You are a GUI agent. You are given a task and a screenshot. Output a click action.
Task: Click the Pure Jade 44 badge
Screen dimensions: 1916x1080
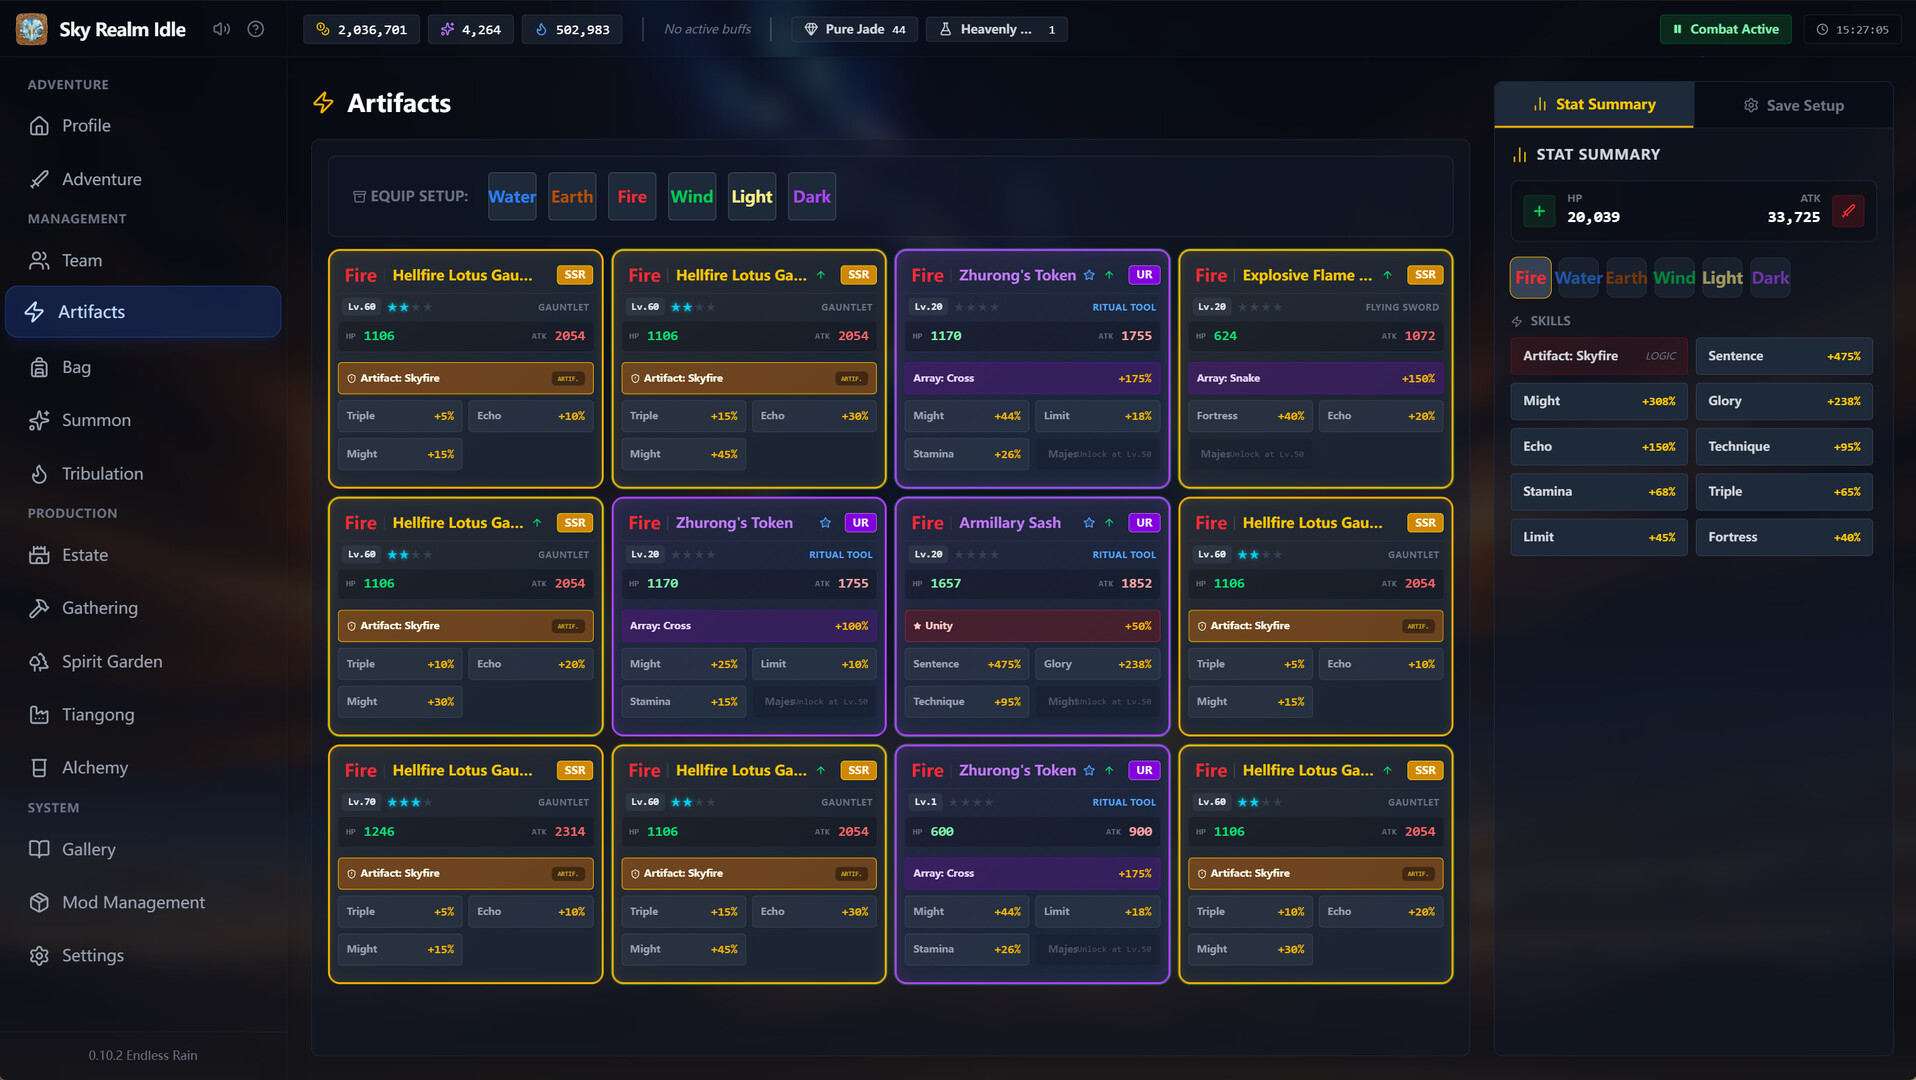tap(854, 29)
